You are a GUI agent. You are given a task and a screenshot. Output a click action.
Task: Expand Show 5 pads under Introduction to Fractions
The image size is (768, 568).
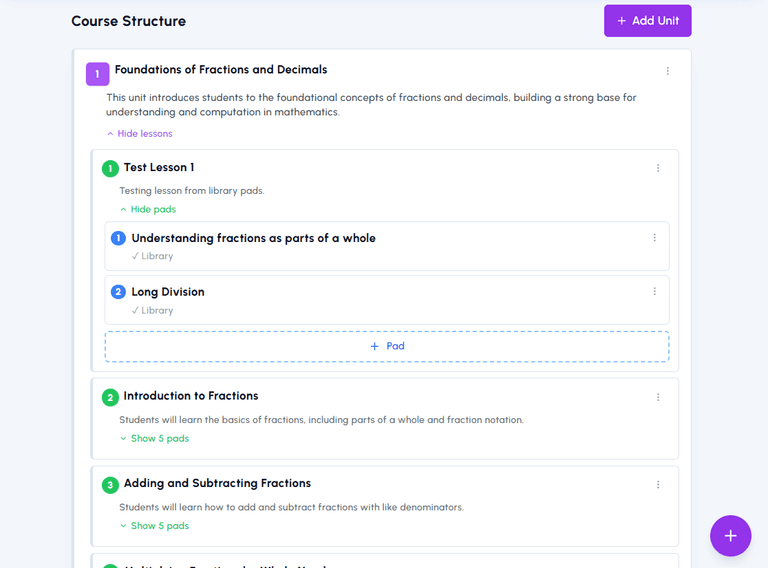(155, 438)
